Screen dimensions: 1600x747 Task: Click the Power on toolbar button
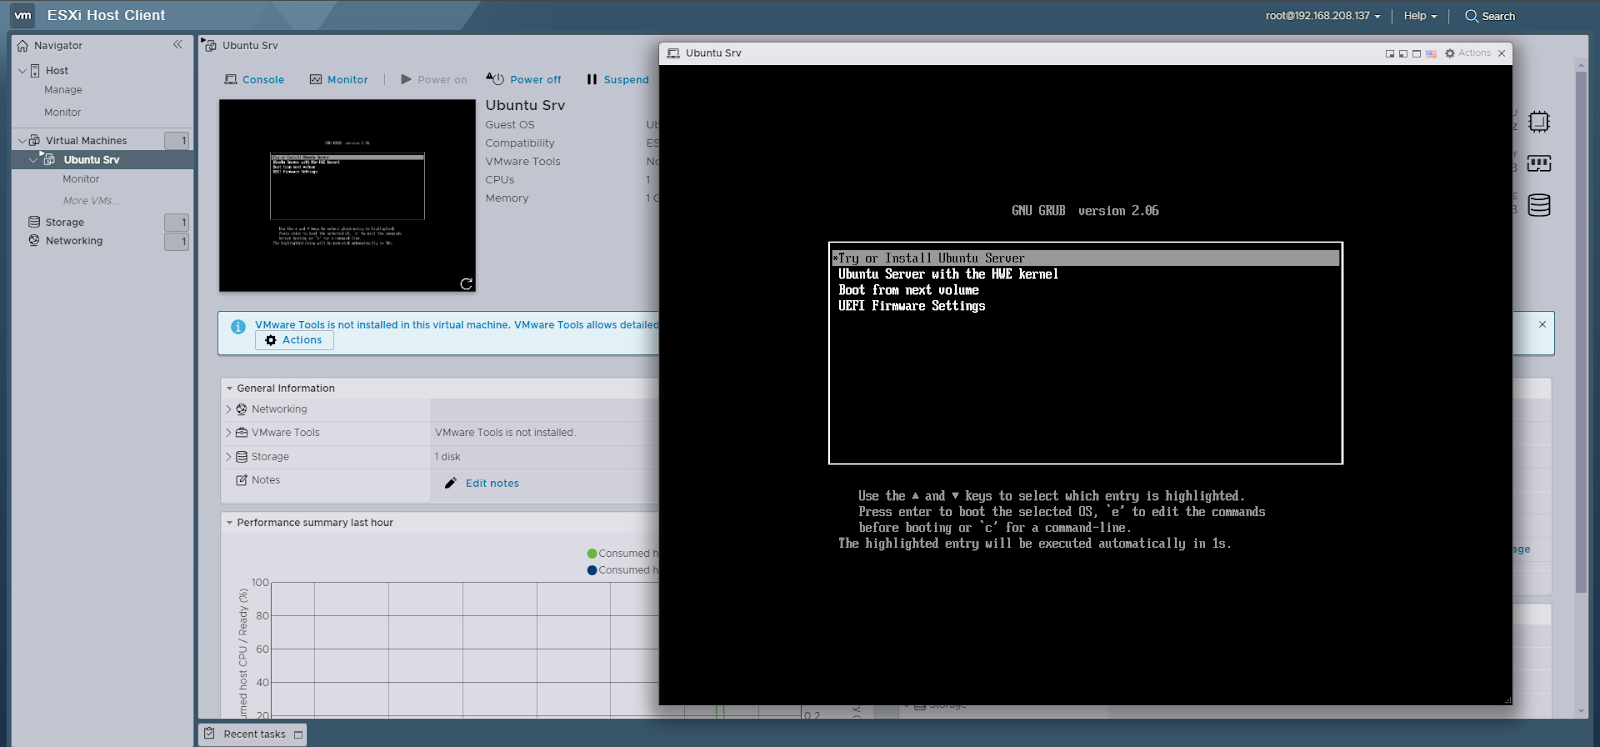coord(434,79)
